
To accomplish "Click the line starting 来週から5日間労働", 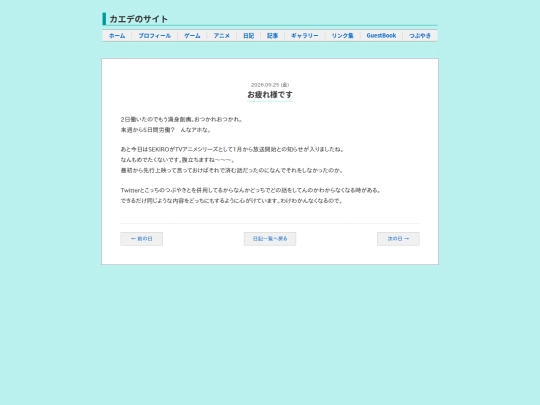I will tap(166, 130).
